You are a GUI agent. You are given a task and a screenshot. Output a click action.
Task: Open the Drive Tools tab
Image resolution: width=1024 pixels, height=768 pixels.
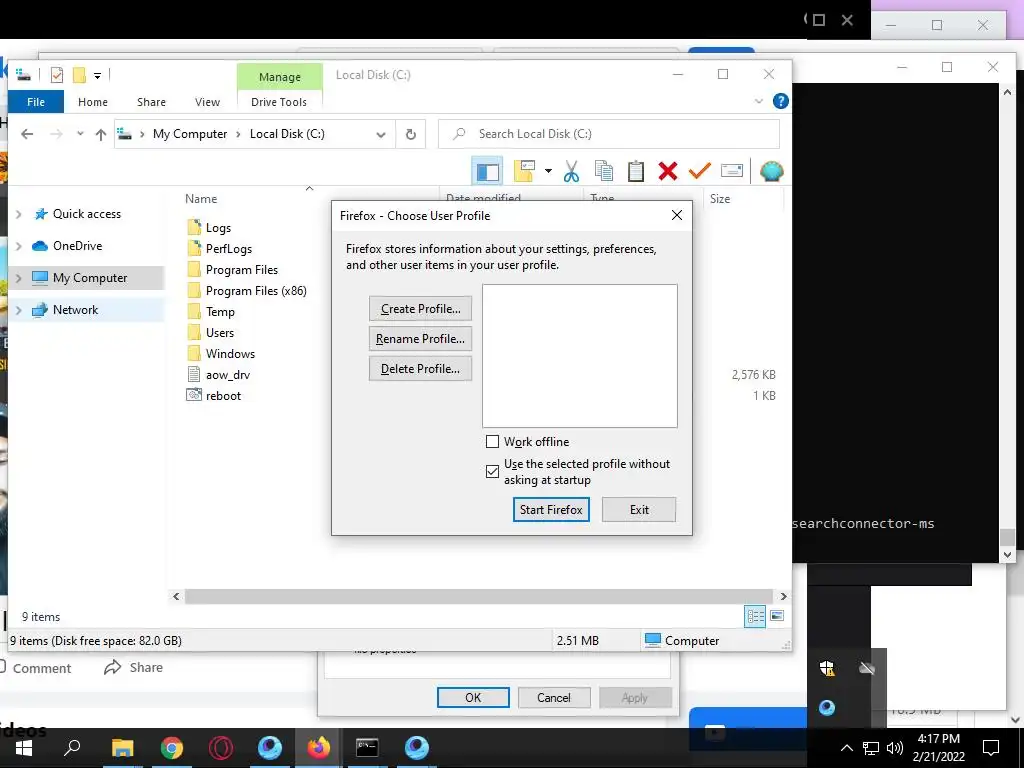279,102
